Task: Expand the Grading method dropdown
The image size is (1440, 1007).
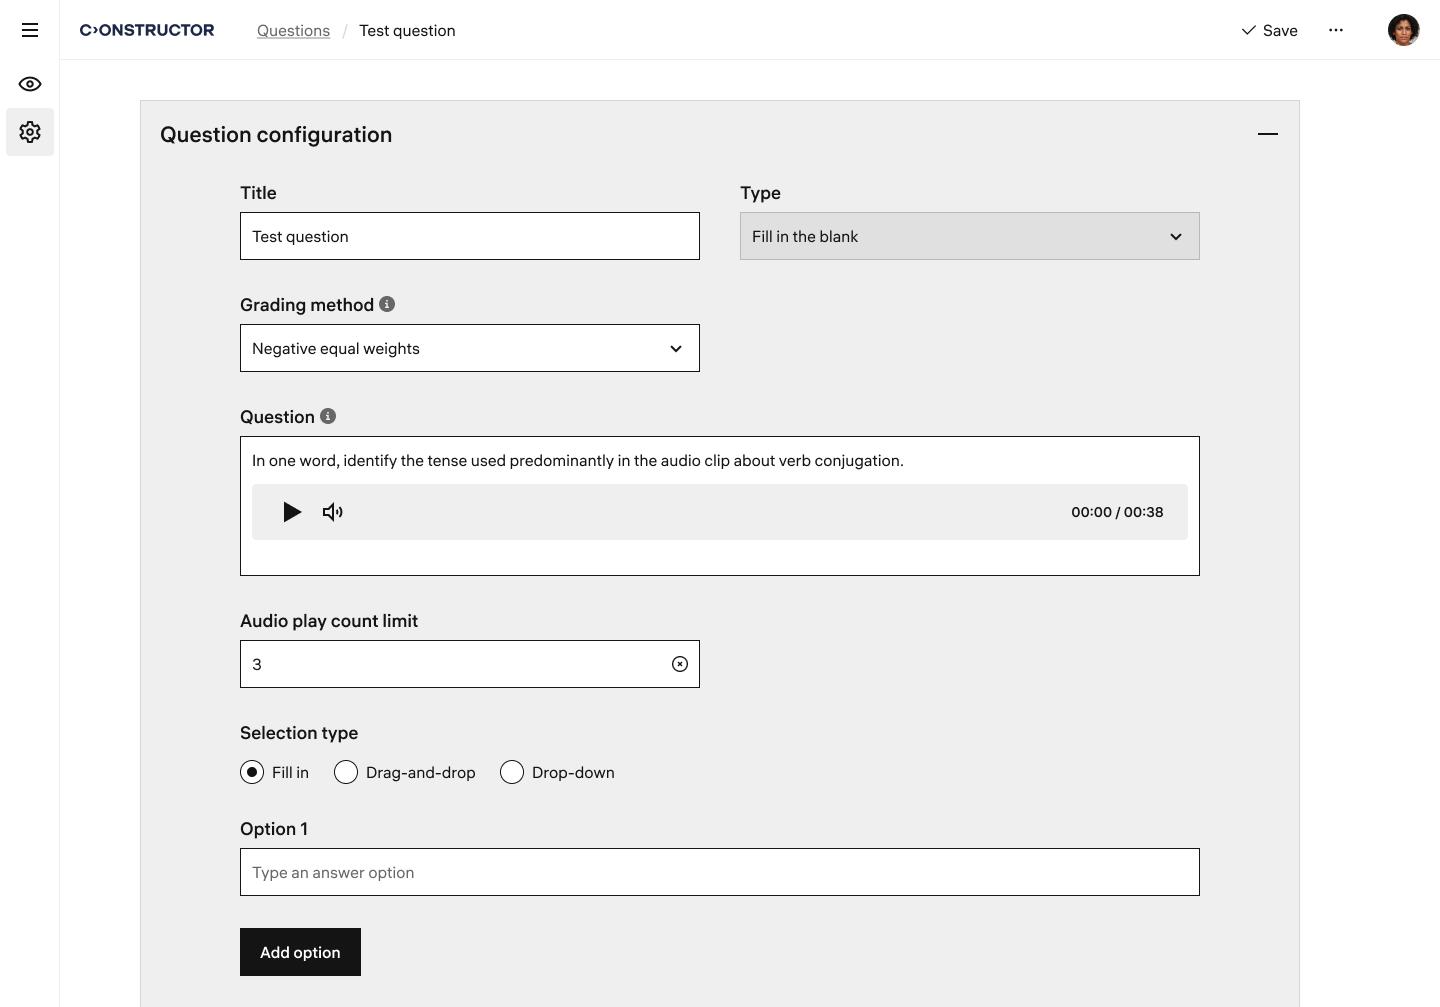Action: pyautogui.click(x=469, y=348)
